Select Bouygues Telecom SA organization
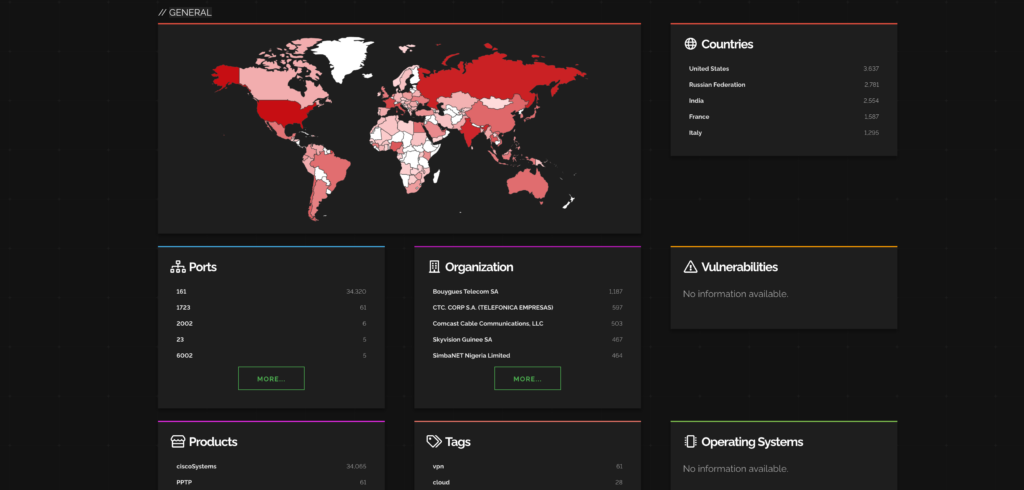Image resolution: width=1024 pixels, height=490 pixels. [465, 291]
